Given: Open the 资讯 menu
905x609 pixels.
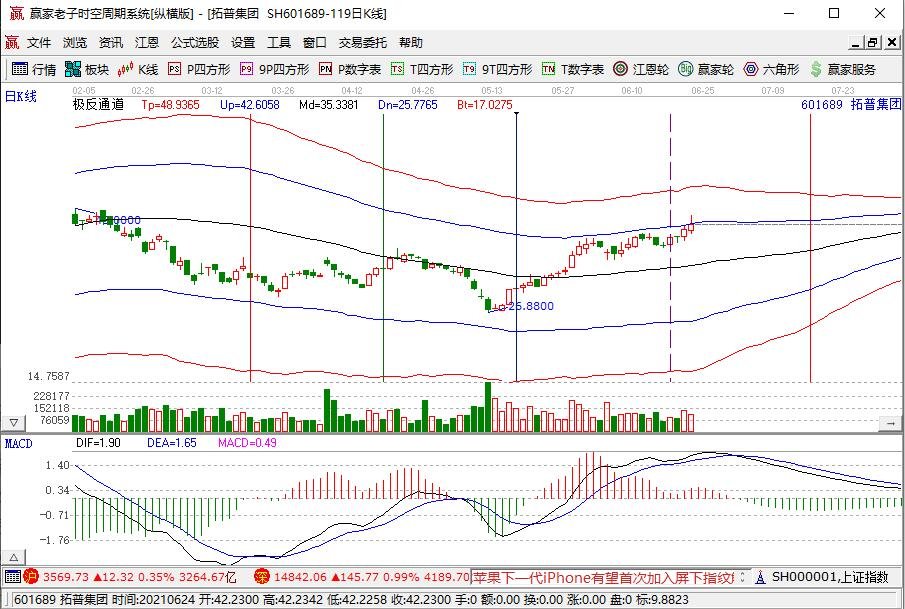Looking at the screenshot, I should pyautogui.click(x=111, y=42).
